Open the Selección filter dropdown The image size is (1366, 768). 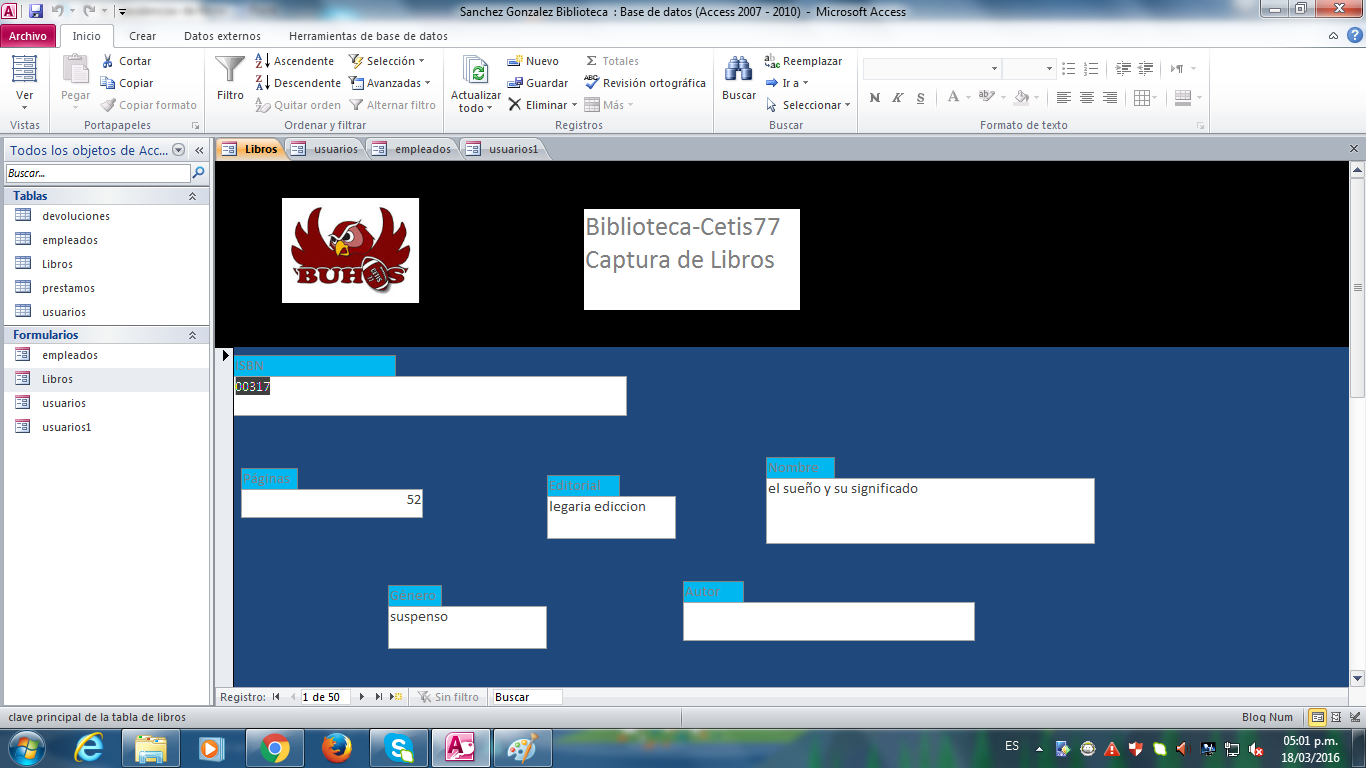[387, 61]
